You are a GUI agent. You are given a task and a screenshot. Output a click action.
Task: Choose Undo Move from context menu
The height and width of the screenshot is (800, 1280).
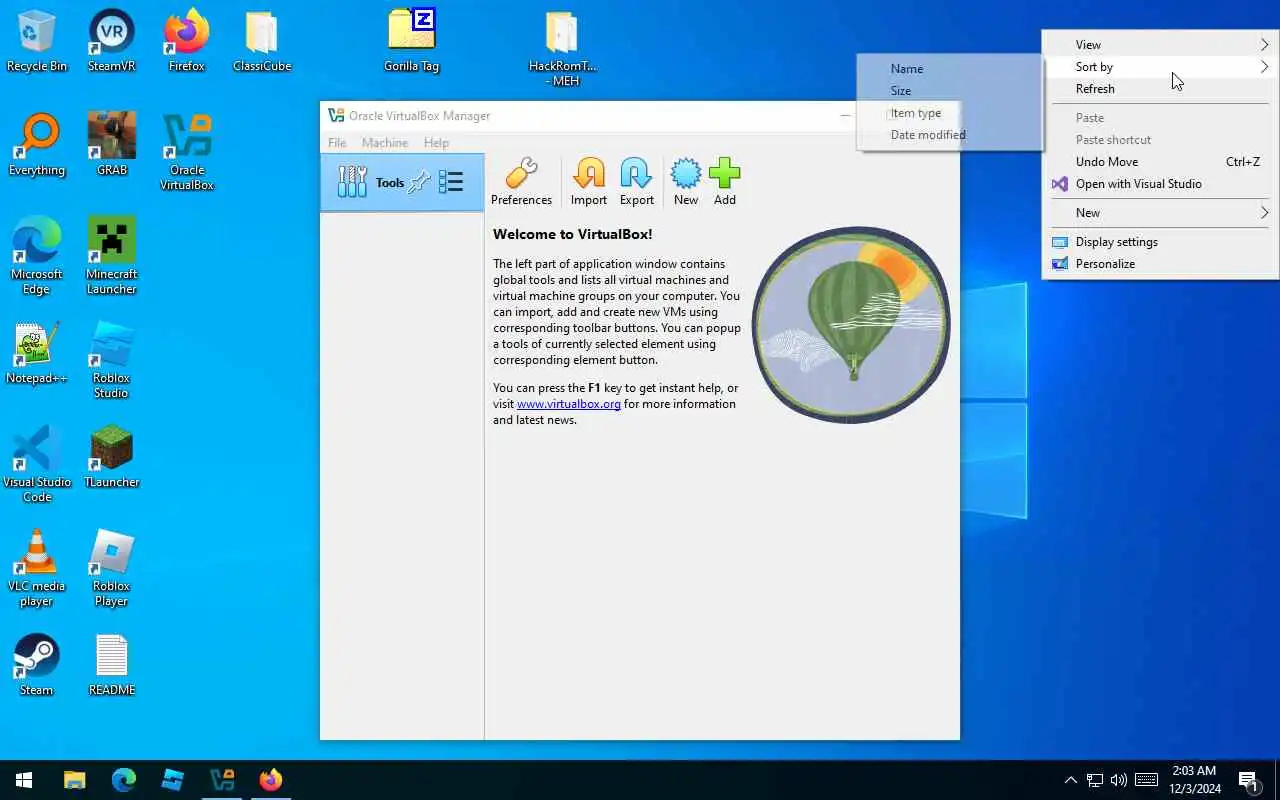(1160, 162)
